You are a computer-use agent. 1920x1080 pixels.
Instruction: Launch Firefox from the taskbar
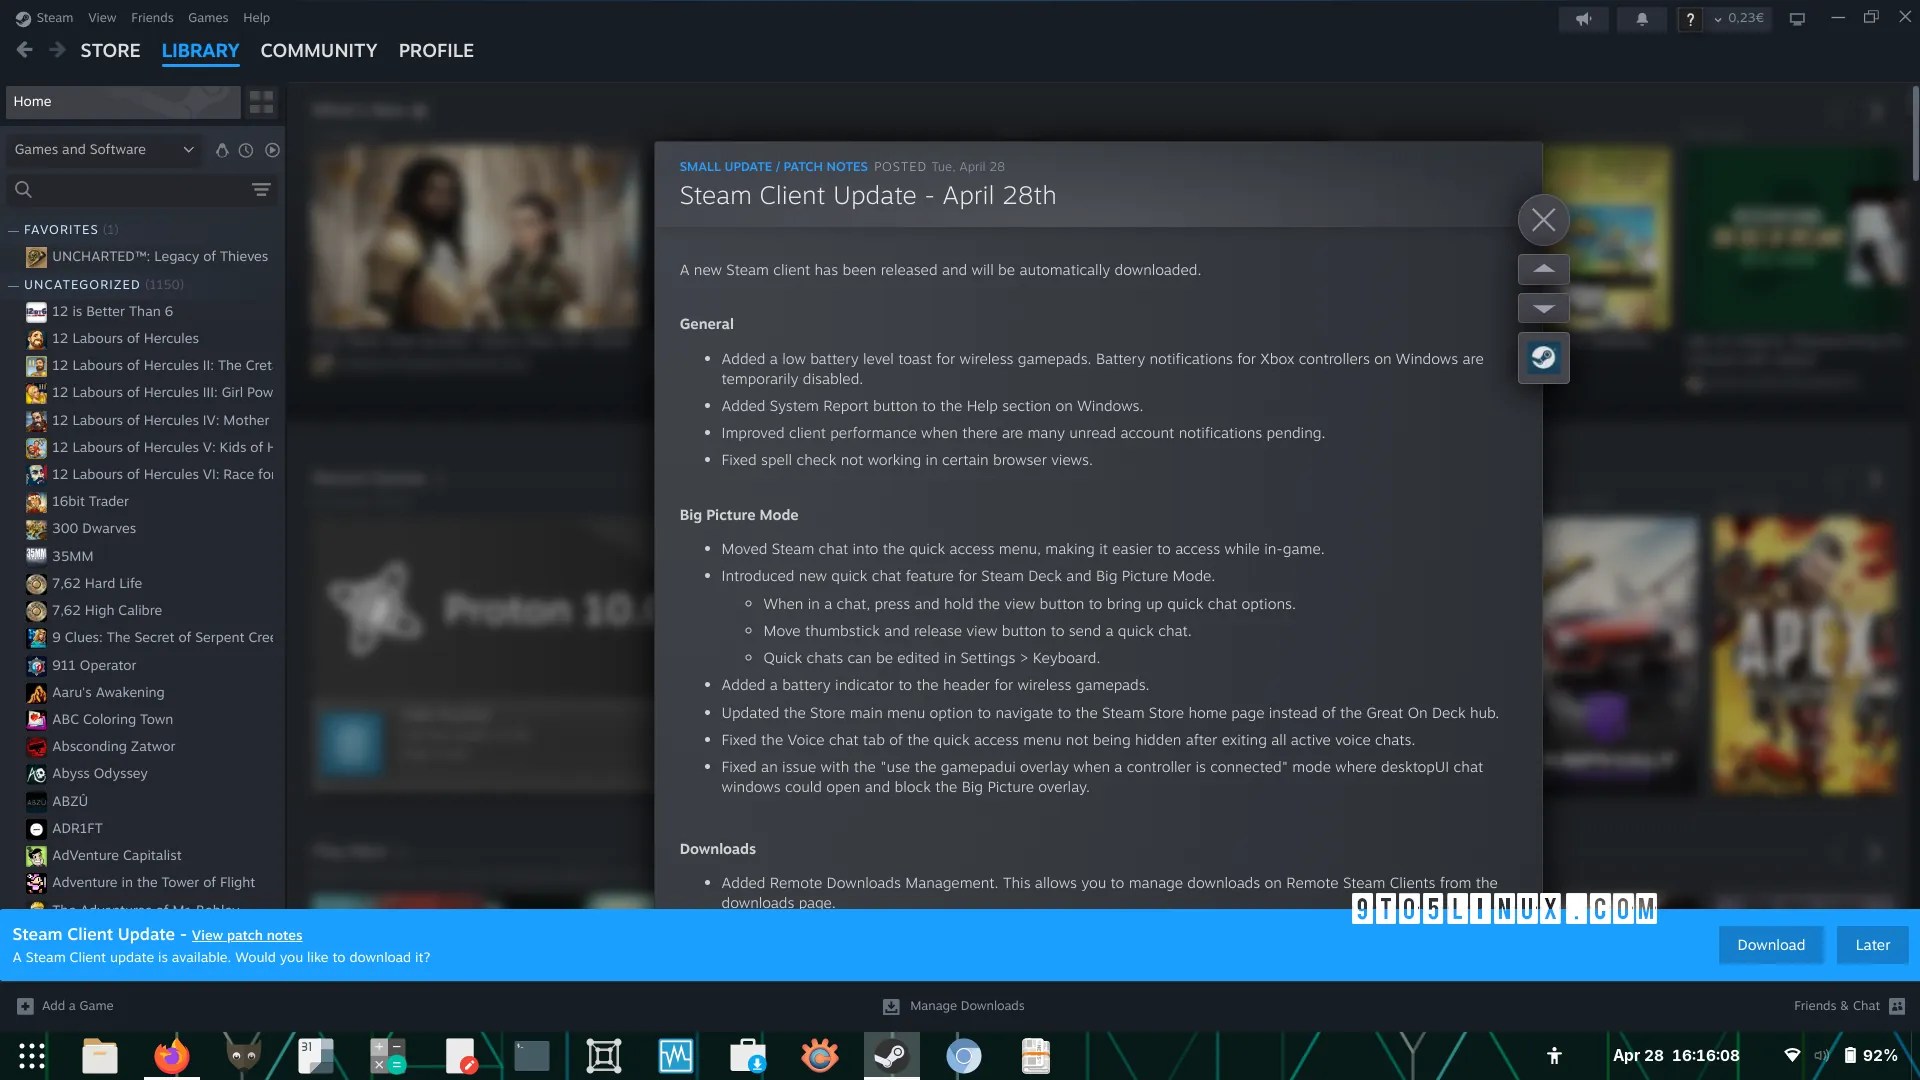171,1056
